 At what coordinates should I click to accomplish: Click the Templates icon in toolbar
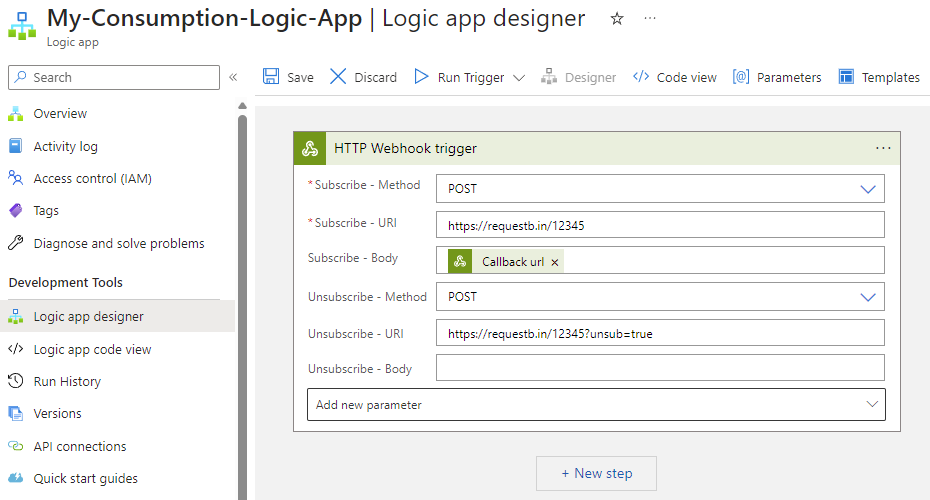(847, 77)
